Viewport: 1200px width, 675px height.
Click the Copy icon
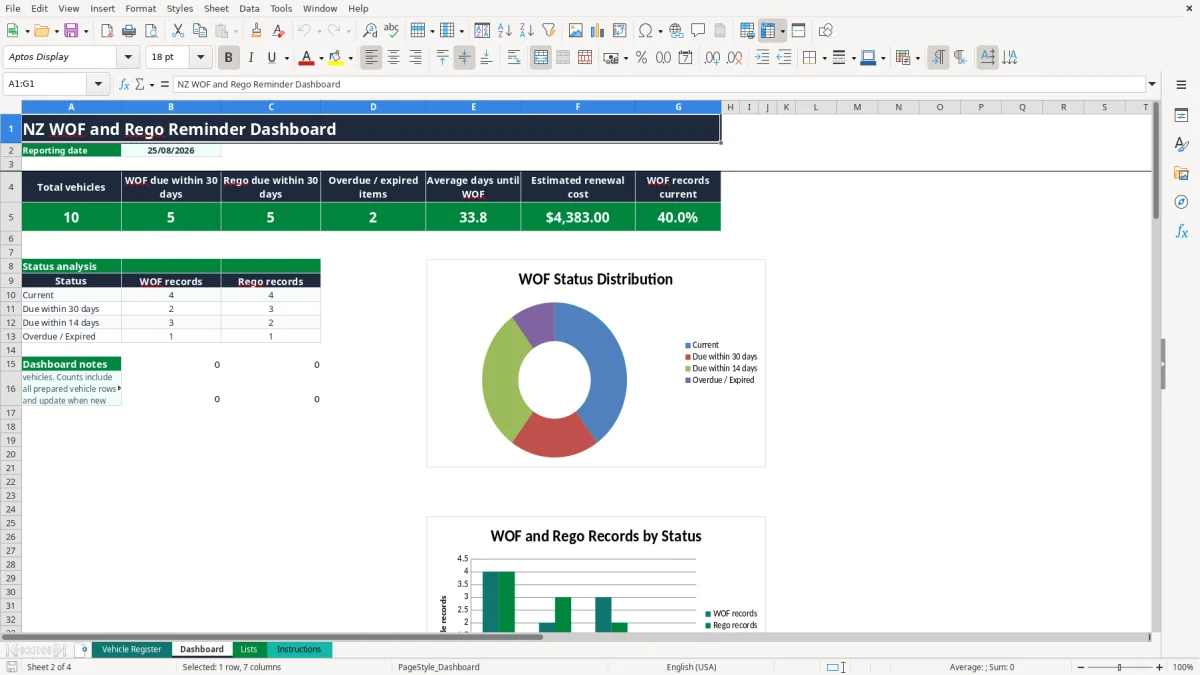200,31
